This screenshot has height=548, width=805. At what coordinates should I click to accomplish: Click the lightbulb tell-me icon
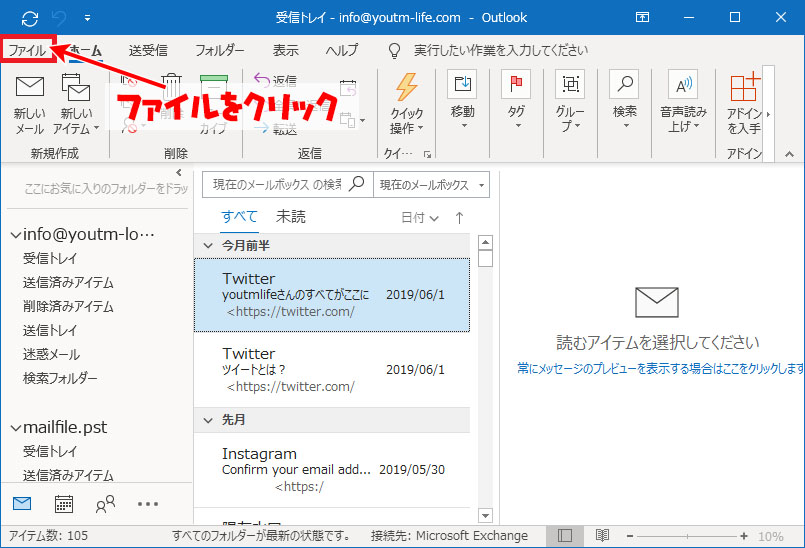(x=394, y=50)
